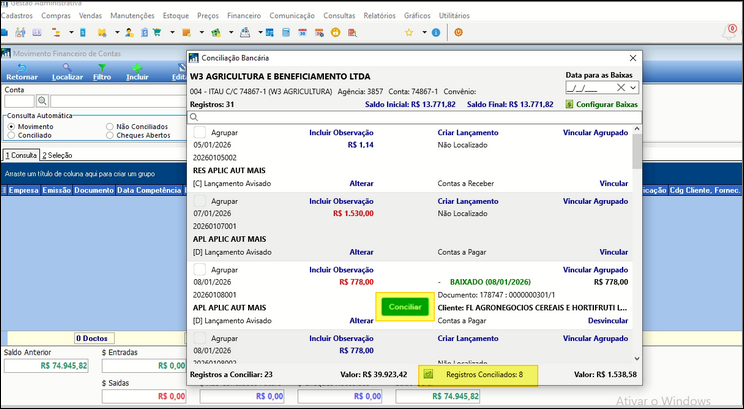Click the orange power icon in toolbar
This screenshot has height=409, width=744.
point(458,32)
